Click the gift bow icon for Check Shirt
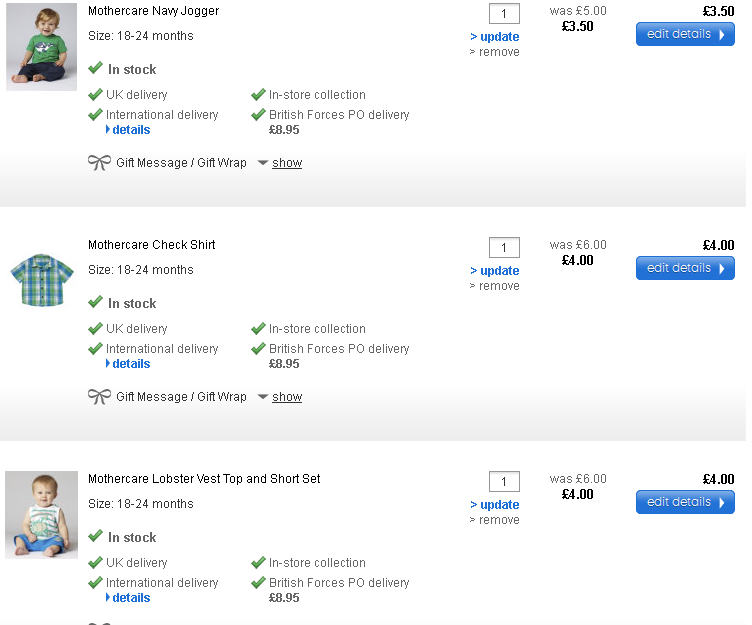 click(99, 397)
